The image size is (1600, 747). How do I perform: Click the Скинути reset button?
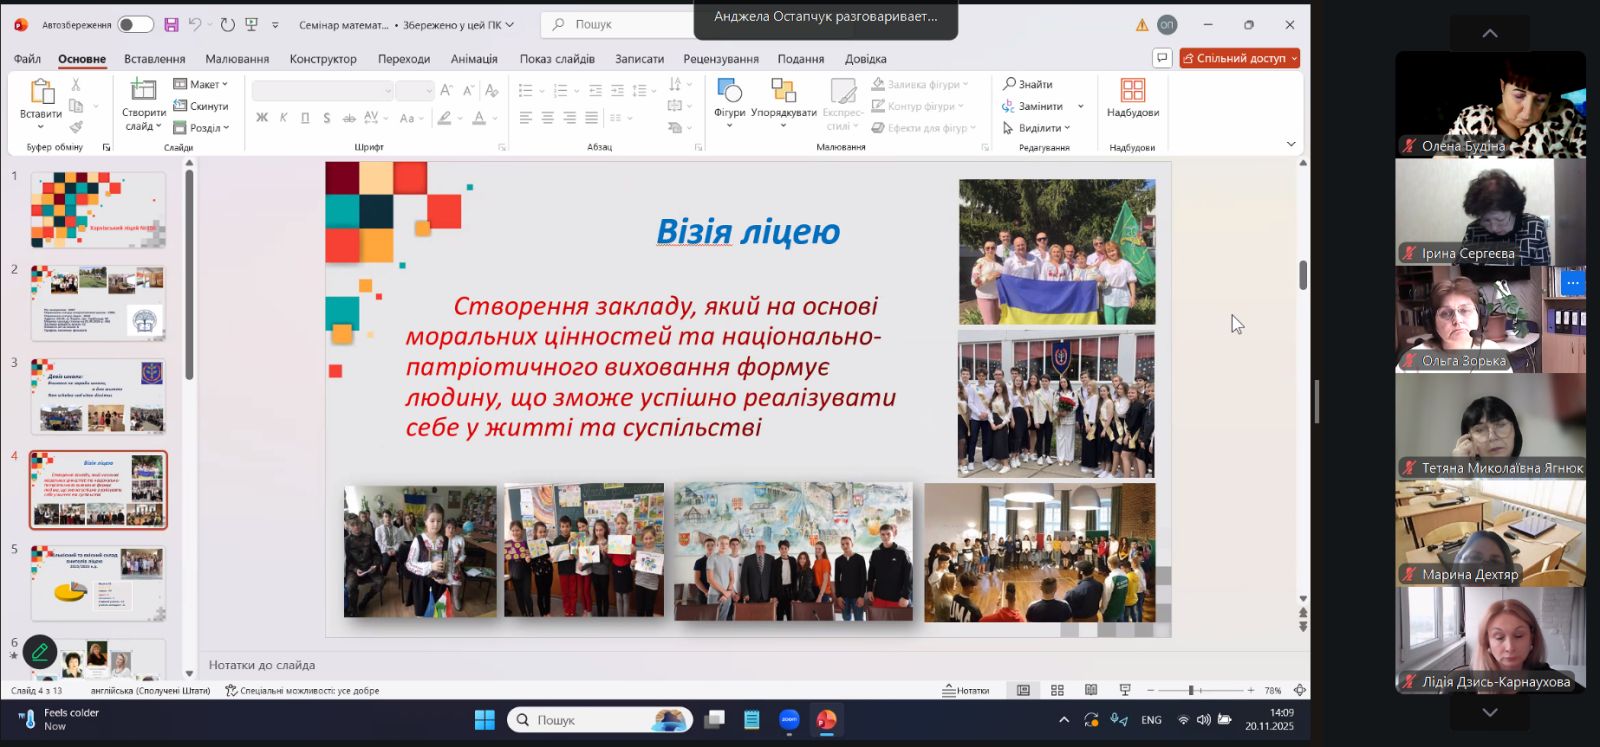point(201,106)
